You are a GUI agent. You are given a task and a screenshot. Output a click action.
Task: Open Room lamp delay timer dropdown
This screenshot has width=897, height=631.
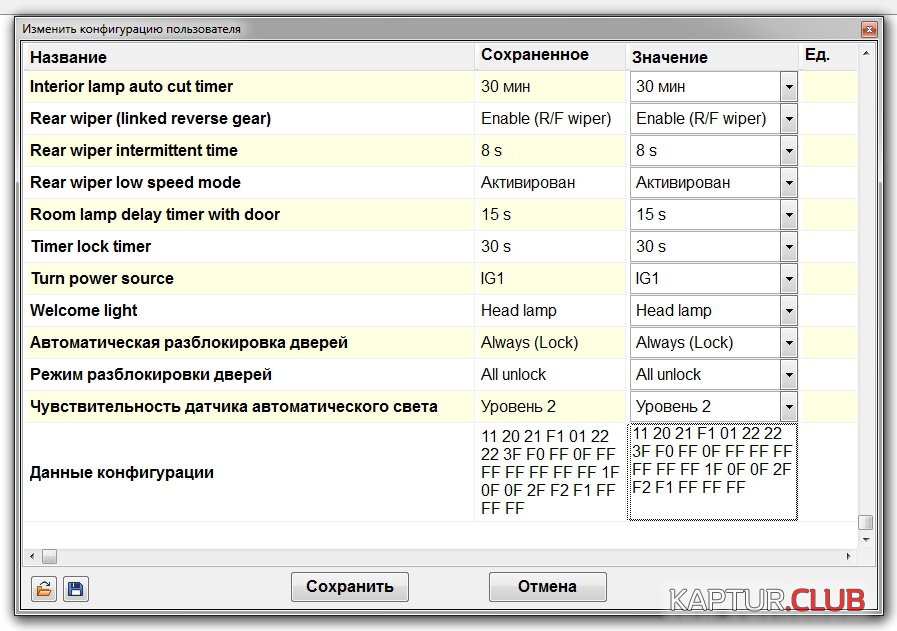pyautogui.click(x=788, y=215)
